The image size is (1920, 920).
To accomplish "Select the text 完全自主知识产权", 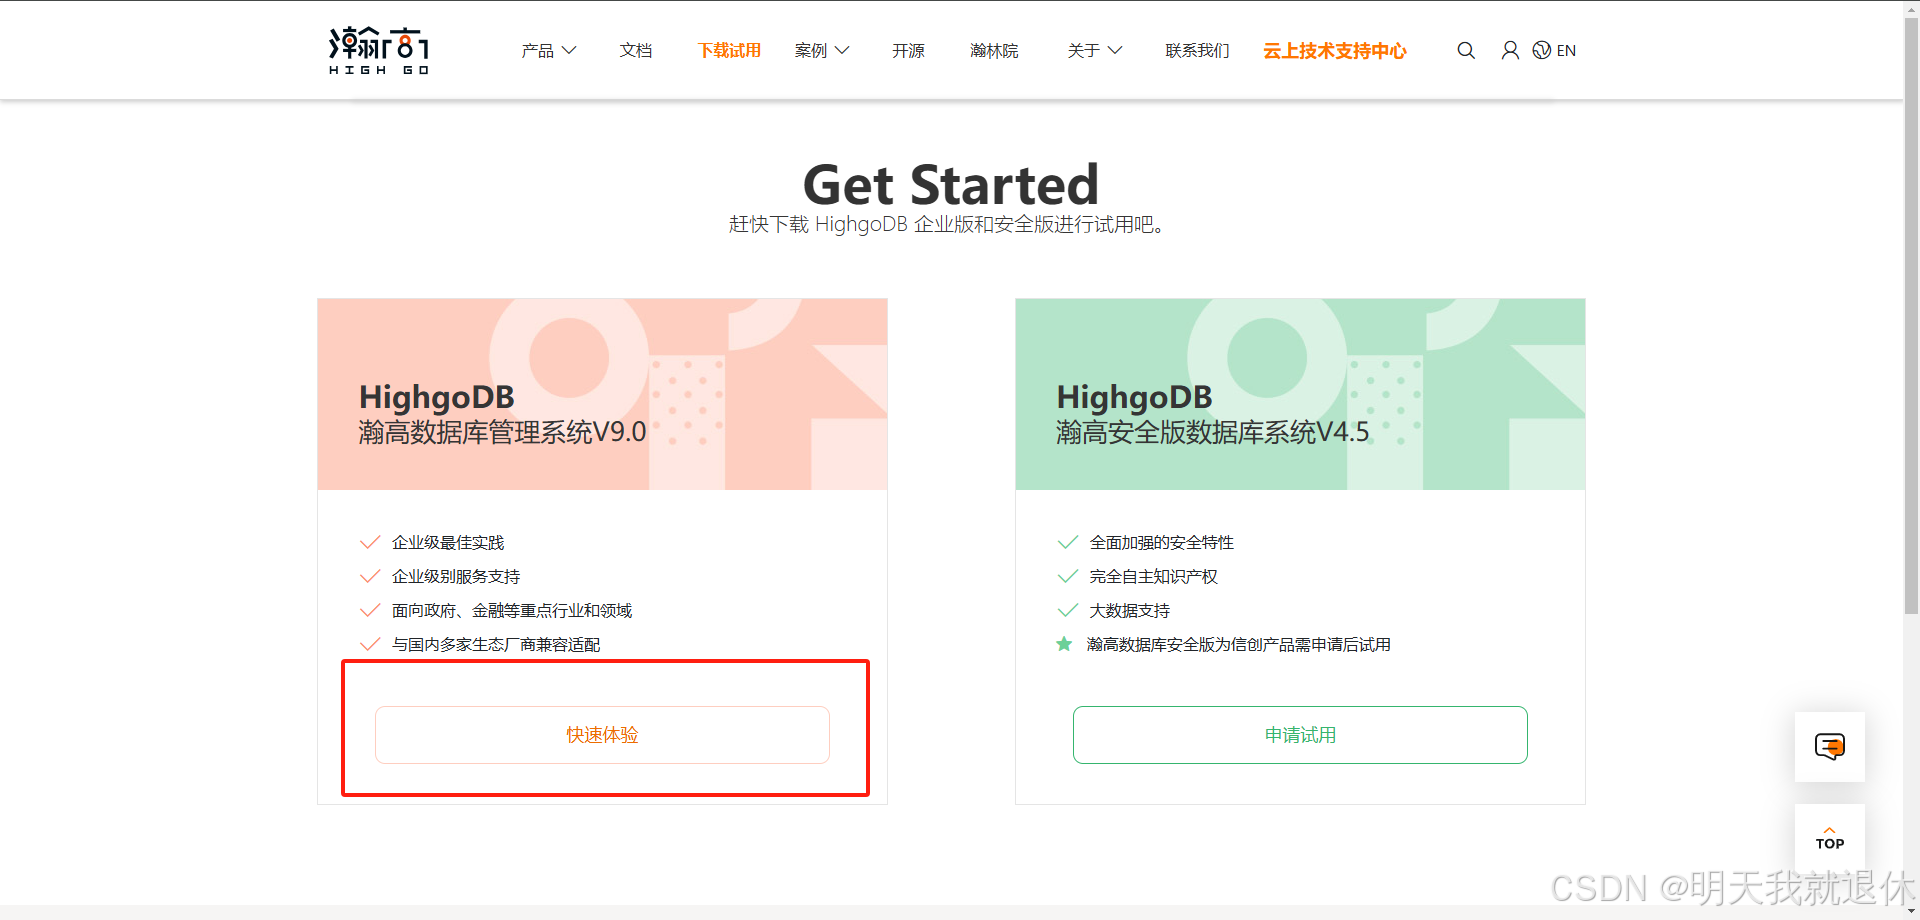I will (1154, 576).
